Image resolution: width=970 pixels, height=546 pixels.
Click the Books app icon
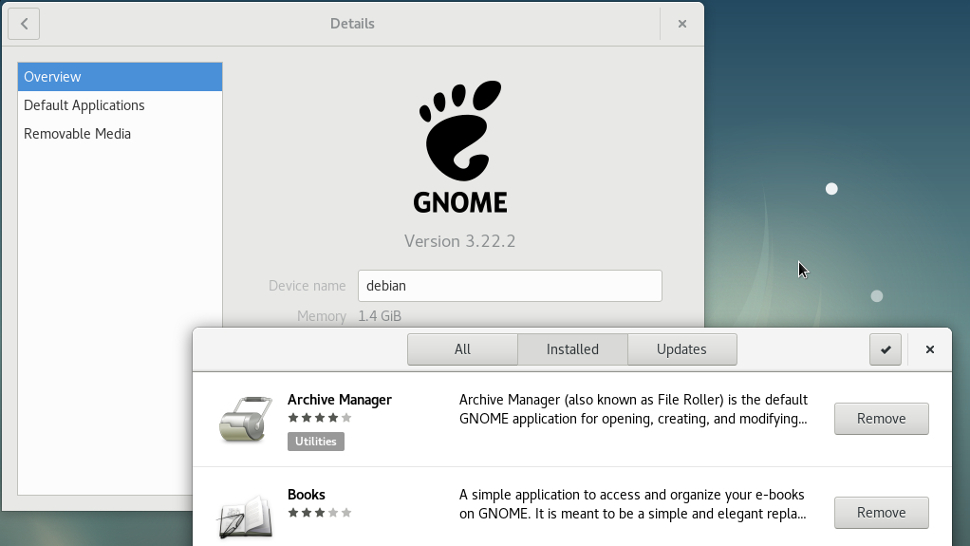(x=245, y=515)
